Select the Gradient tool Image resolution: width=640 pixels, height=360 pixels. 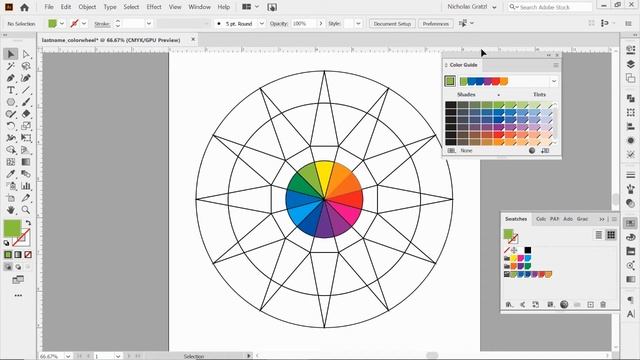coord(26,162)
